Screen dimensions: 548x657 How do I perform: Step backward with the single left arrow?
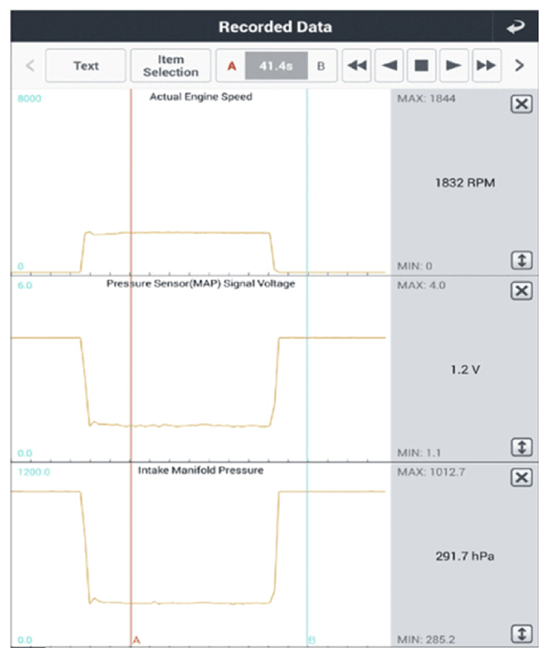389,65
